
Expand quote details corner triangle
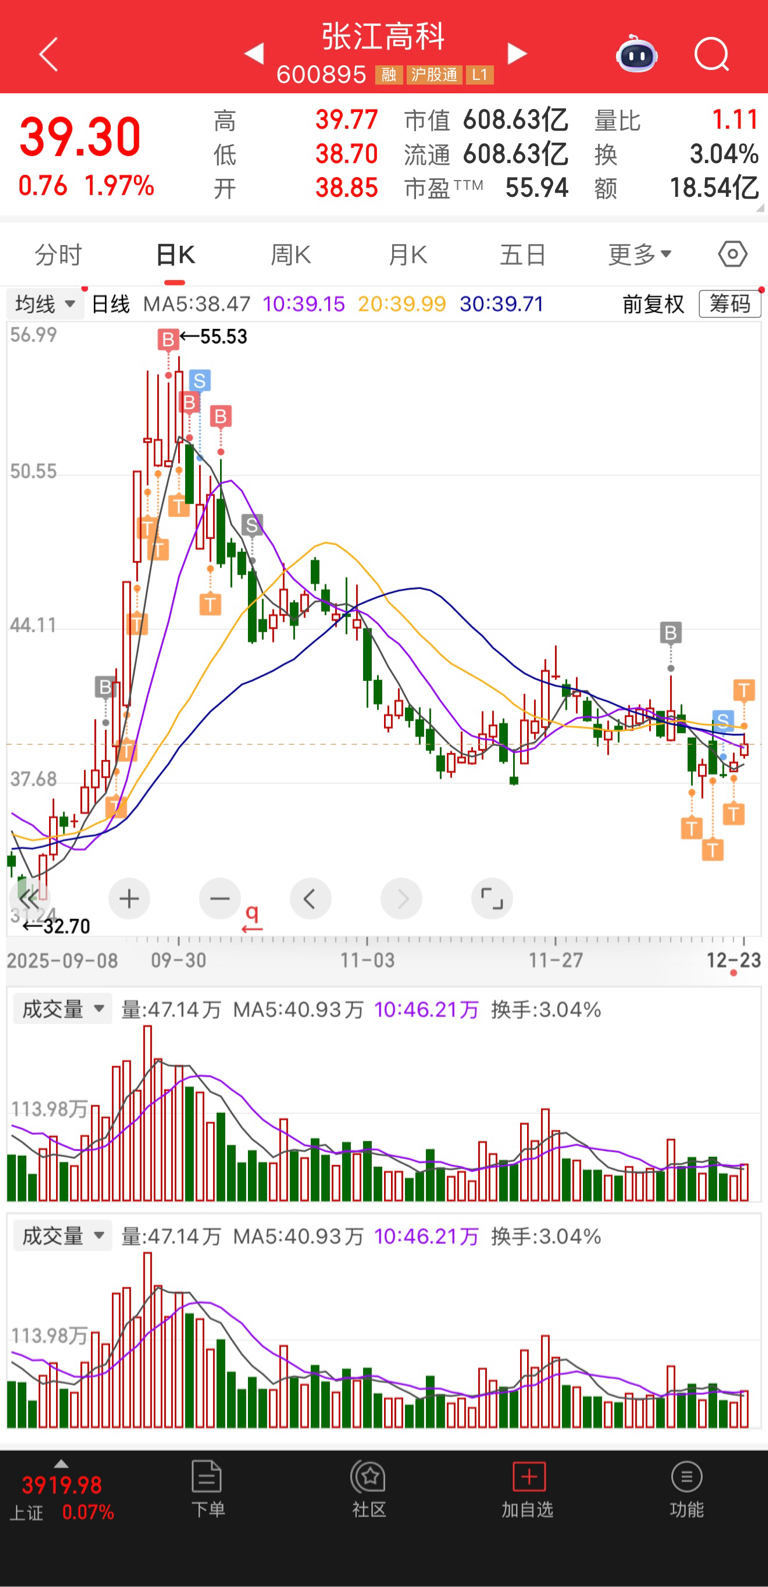(x=761, y=208)
